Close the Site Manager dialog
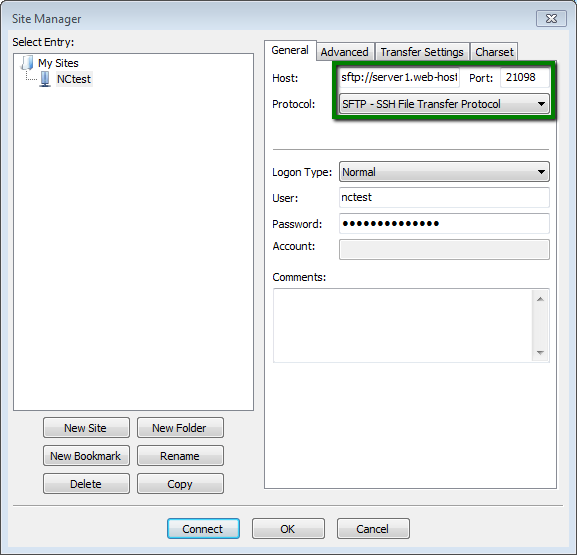The image size is (577, 555). coord(551,19)
